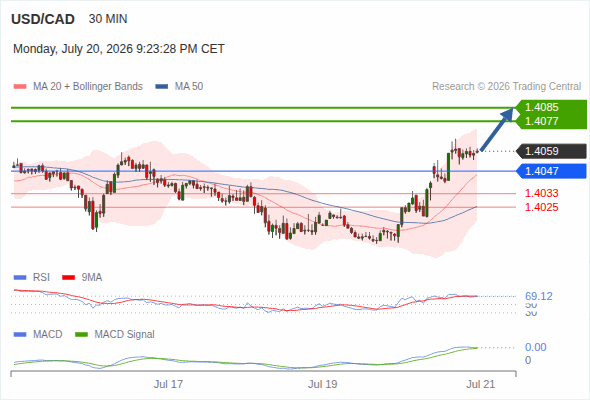Viewport: 590px width, 400px height.
Task: Click the Jul 19 date axis marker
Action: [322, 384]
